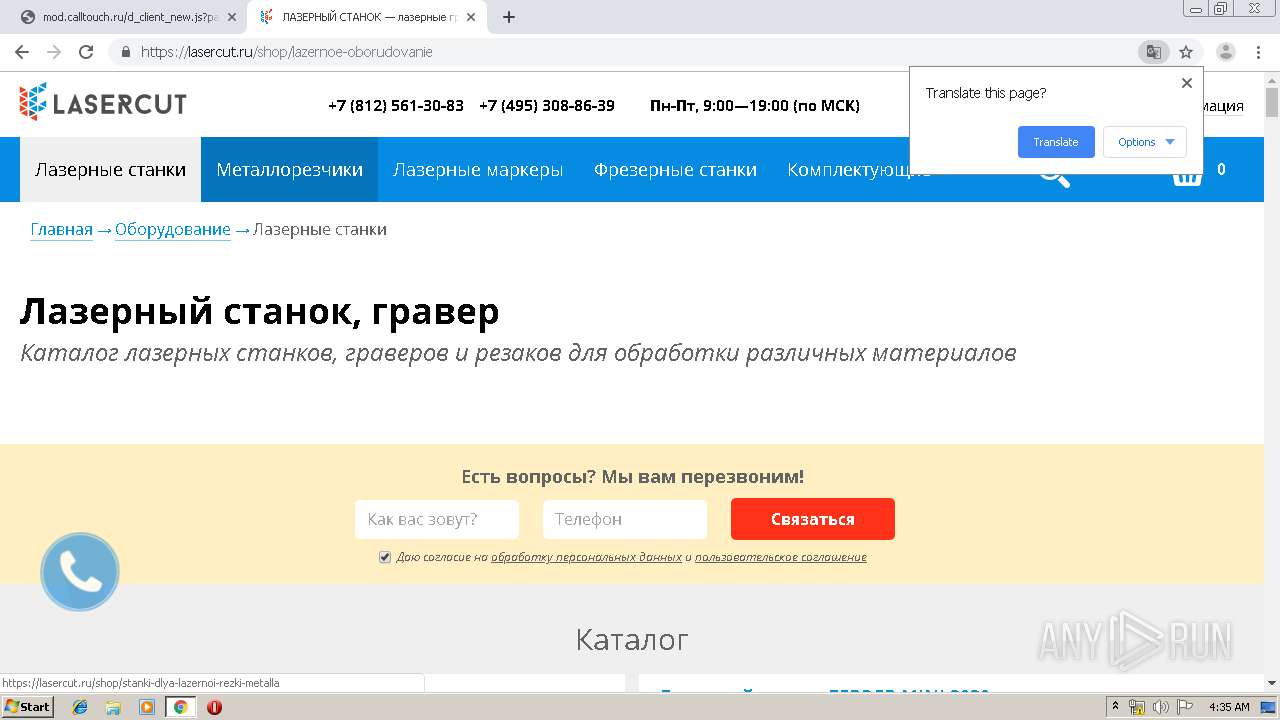The width and height of the screenshot is (1280, 720).
Task: Click the Chrome taskbar icon
Action: click(x=180, y=707)
